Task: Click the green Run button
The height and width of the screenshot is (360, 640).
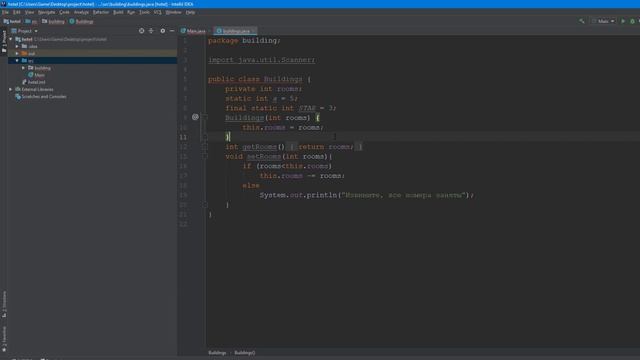Action: pyautogui.click(x=623, y=21)
